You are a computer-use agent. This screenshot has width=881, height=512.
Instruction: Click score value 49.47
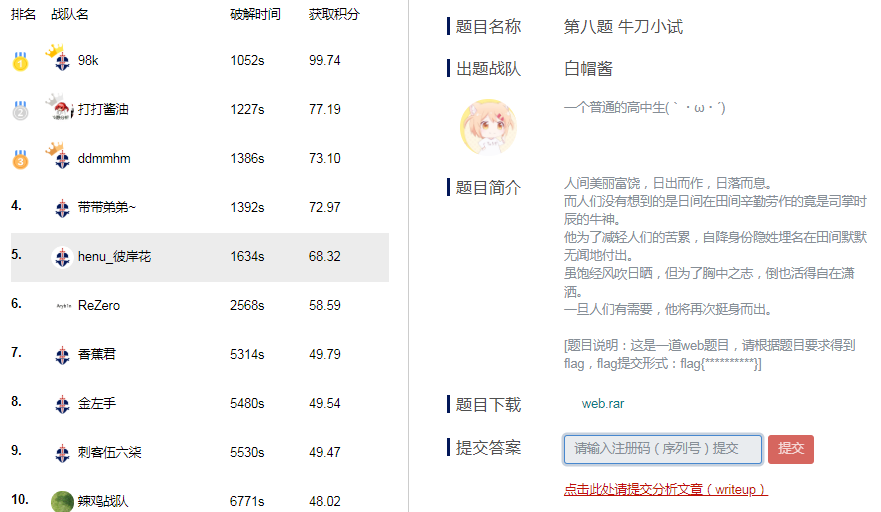coord(325,452)
